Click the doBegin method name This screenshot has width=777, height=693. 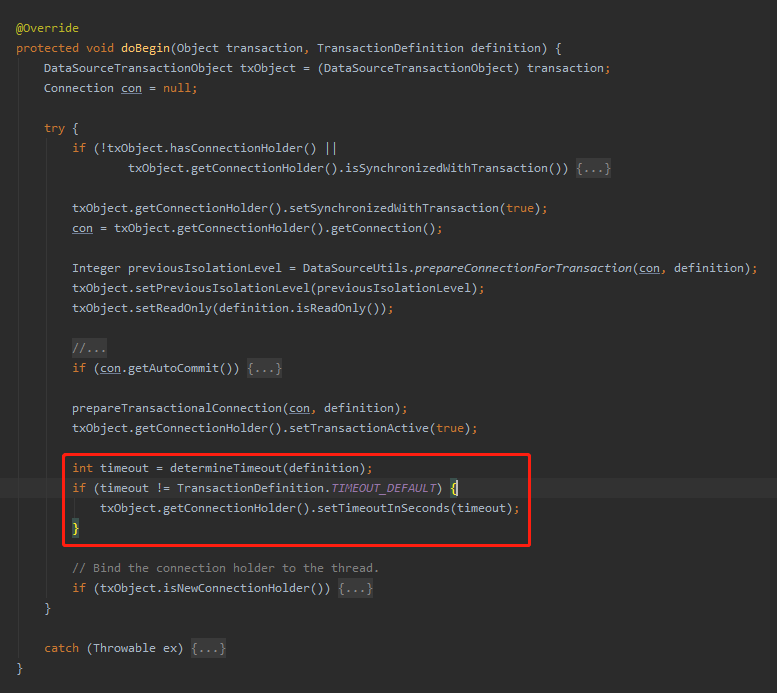click(x=145, y=48)
